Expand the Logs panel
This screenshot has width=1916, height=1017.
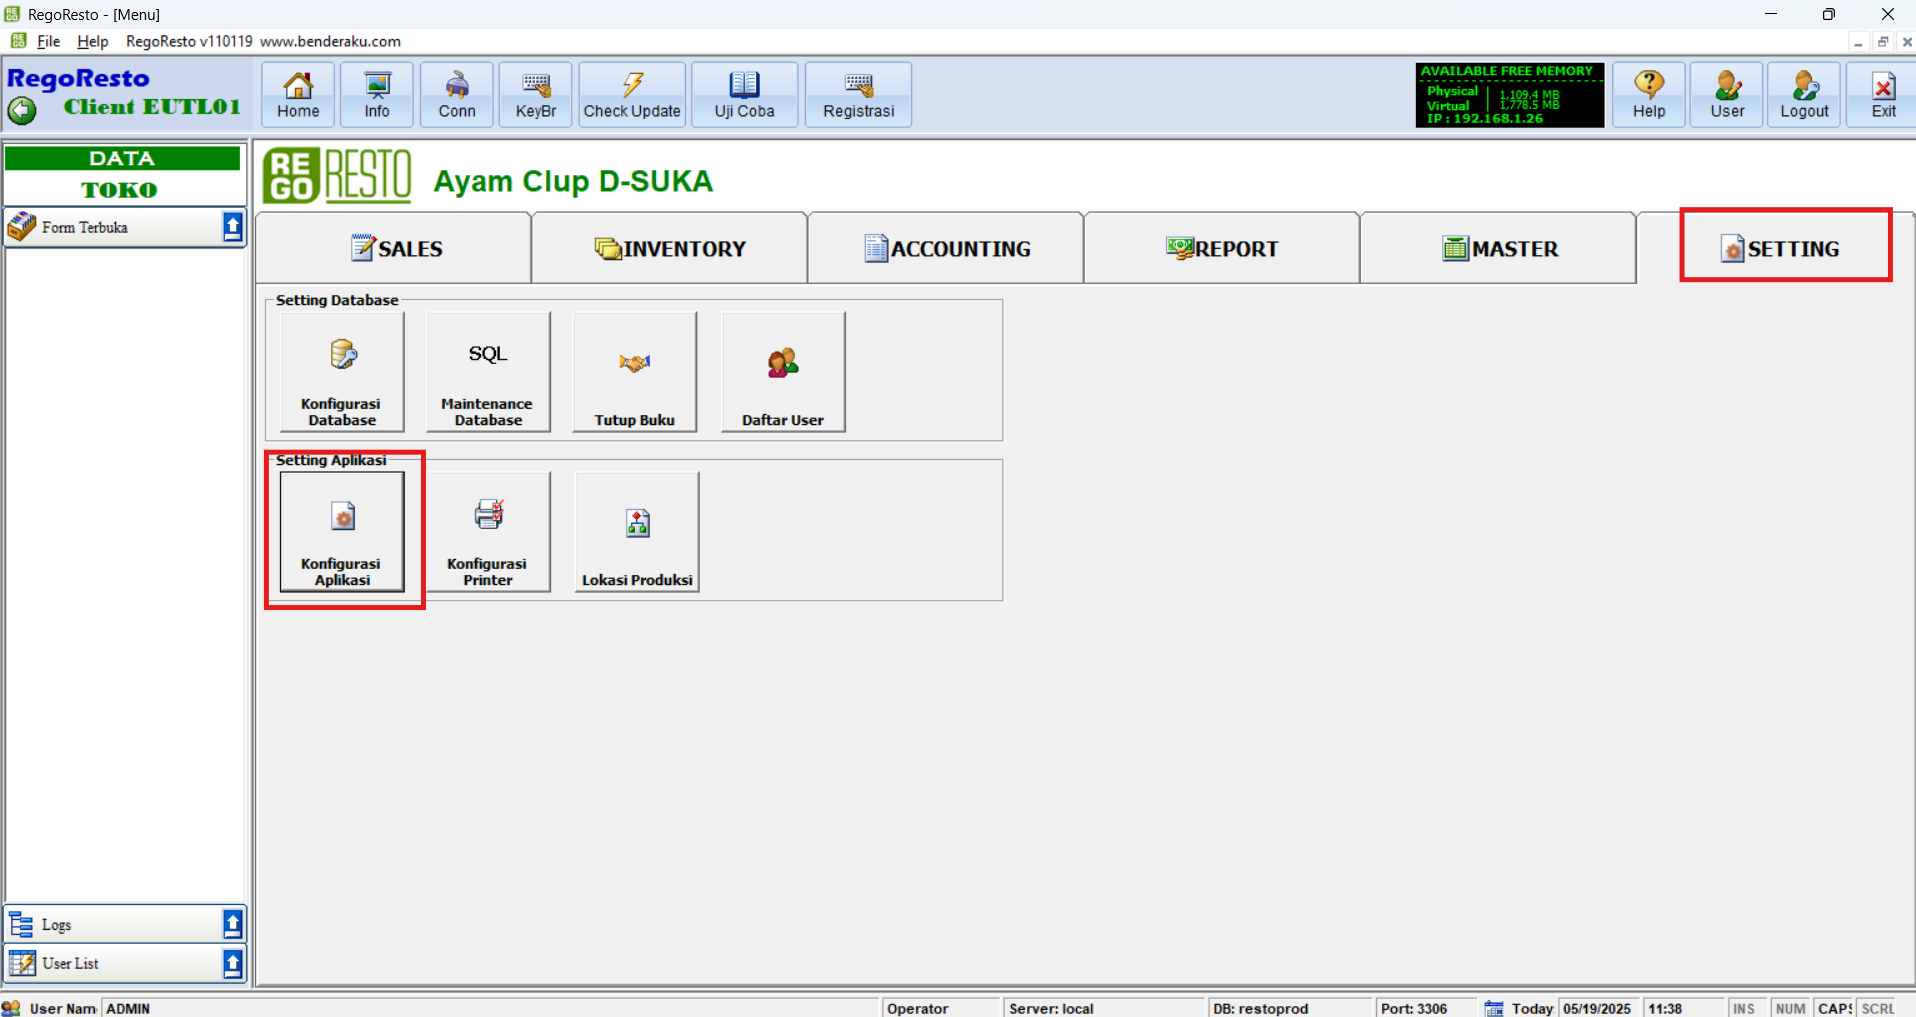point(232,924)
